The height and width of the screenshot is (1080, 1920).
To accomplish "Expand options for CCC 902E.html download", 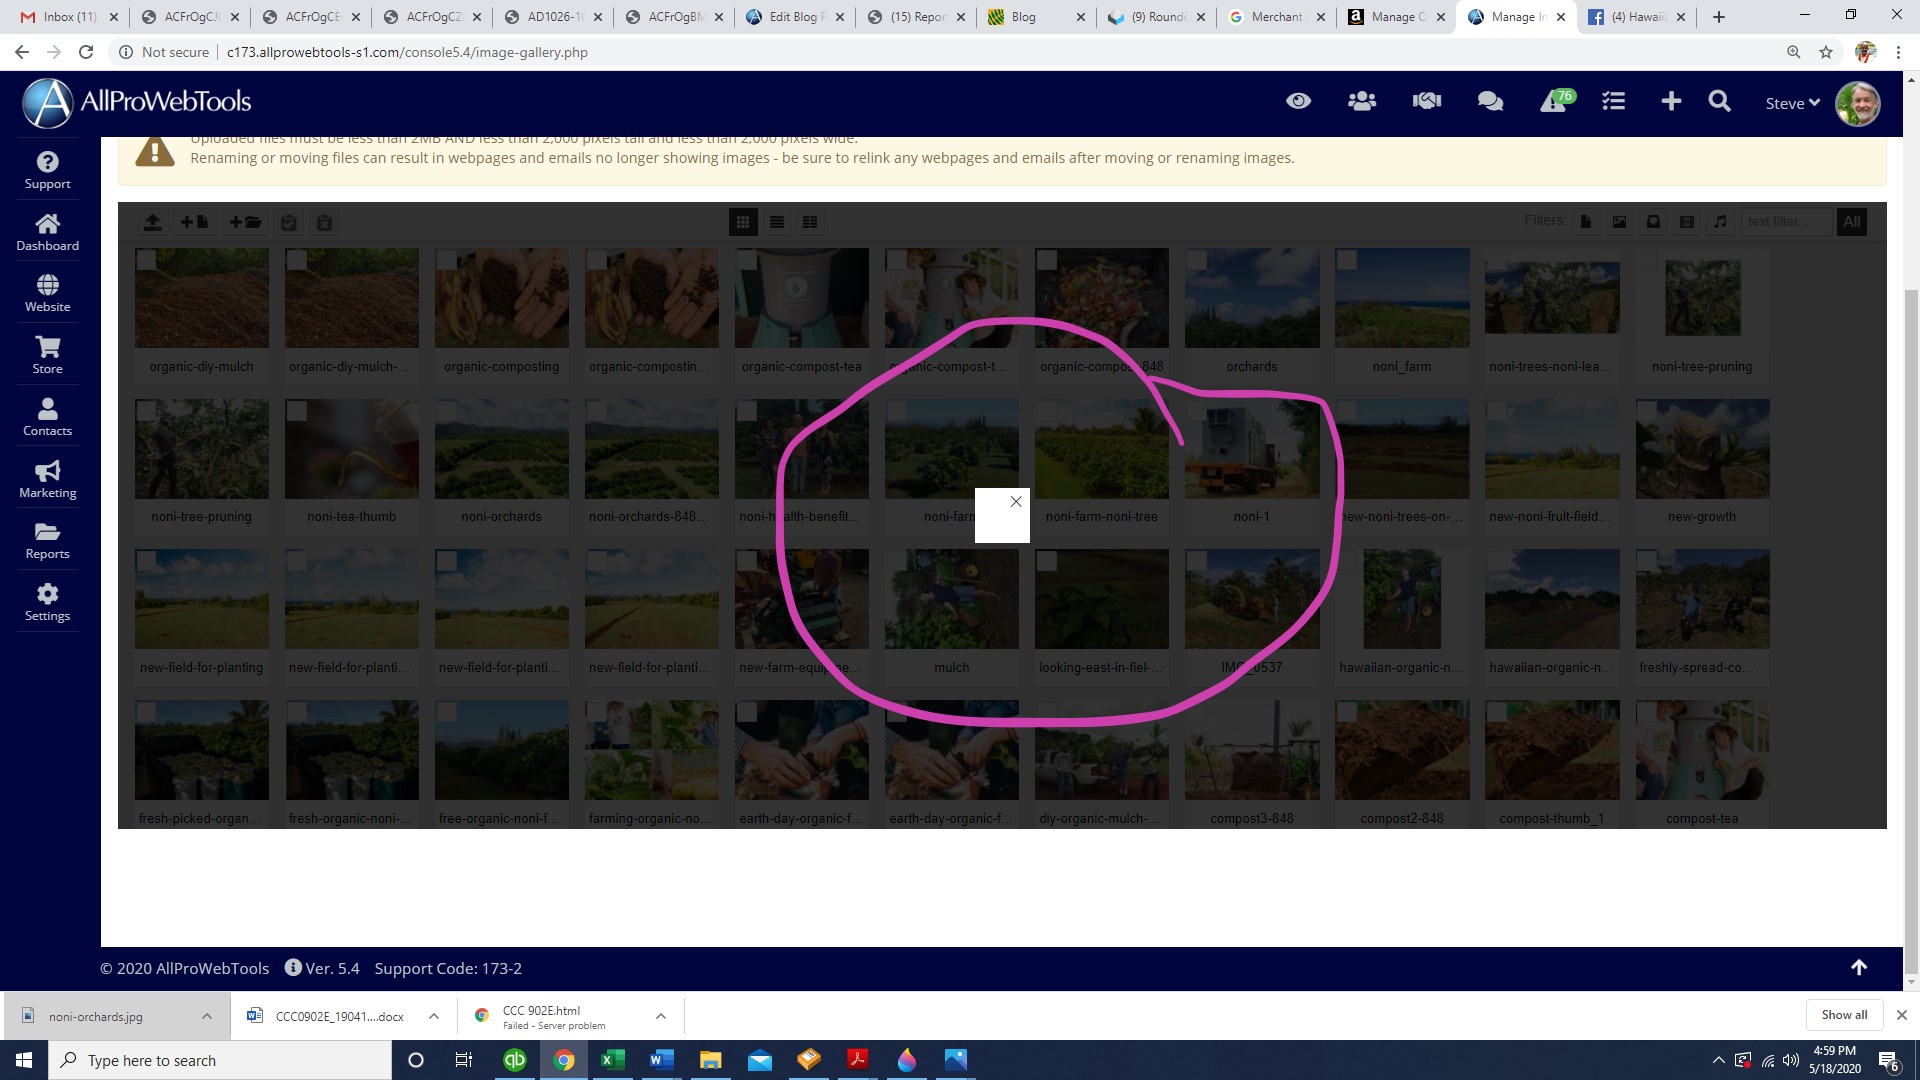I will [660, 1016].
